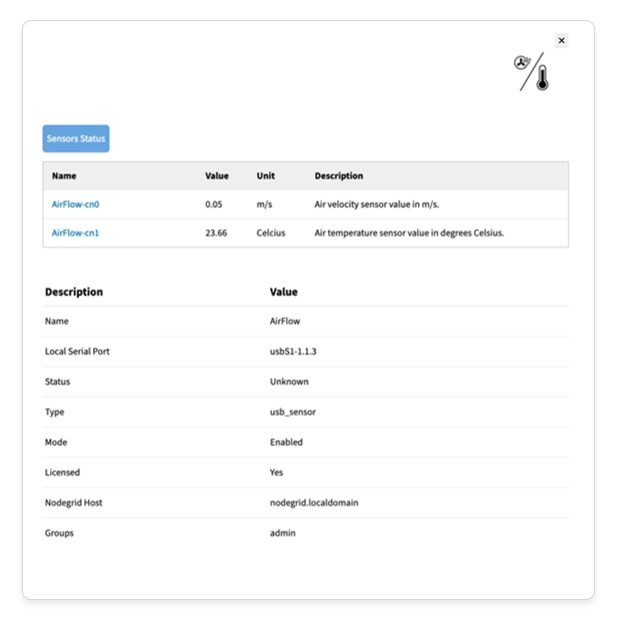Select the air velocity sensor description text

tap(377, 204)
